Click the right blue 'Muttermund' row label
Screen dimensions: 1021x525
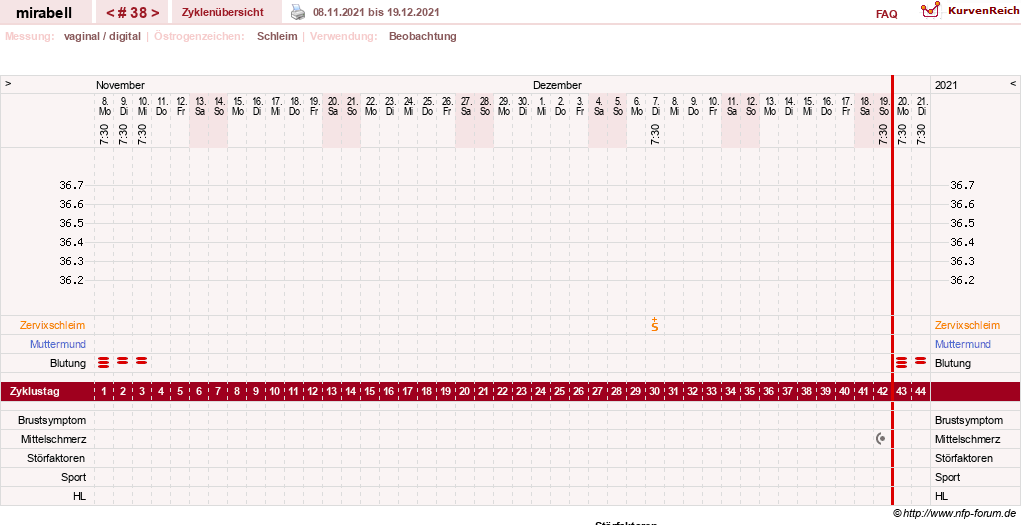(x=962, y=344)
